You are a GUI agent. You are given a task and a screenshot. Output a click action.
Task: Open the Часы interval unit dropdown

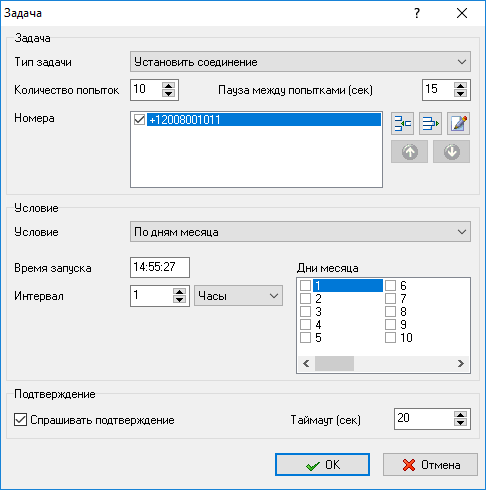point(238,296)
